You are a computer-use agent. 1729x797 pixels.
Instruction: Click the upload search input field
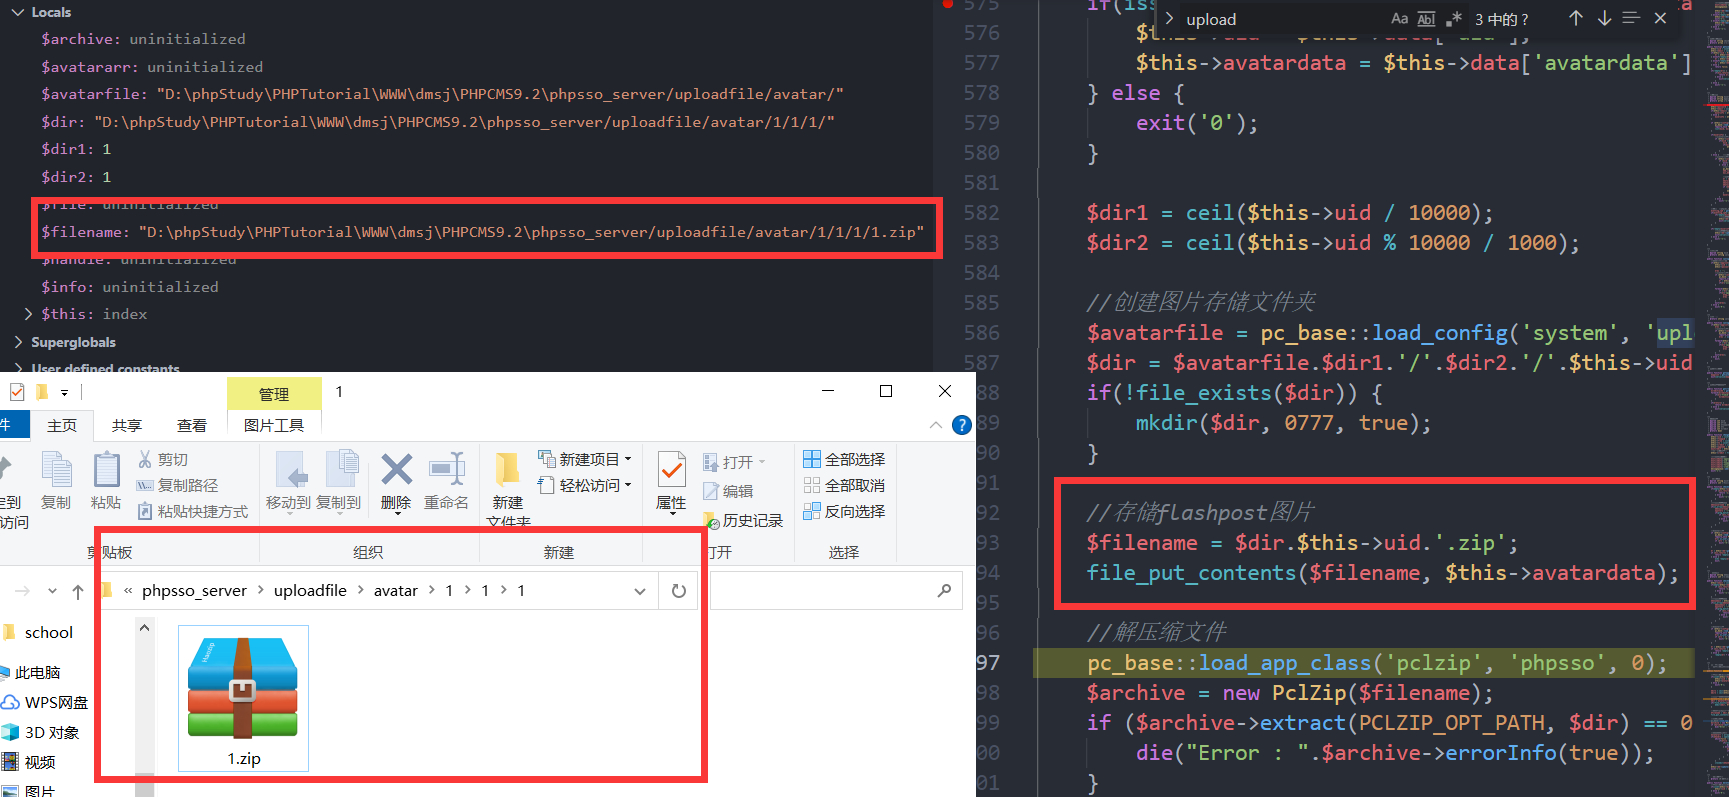(x=1282, y=19)
